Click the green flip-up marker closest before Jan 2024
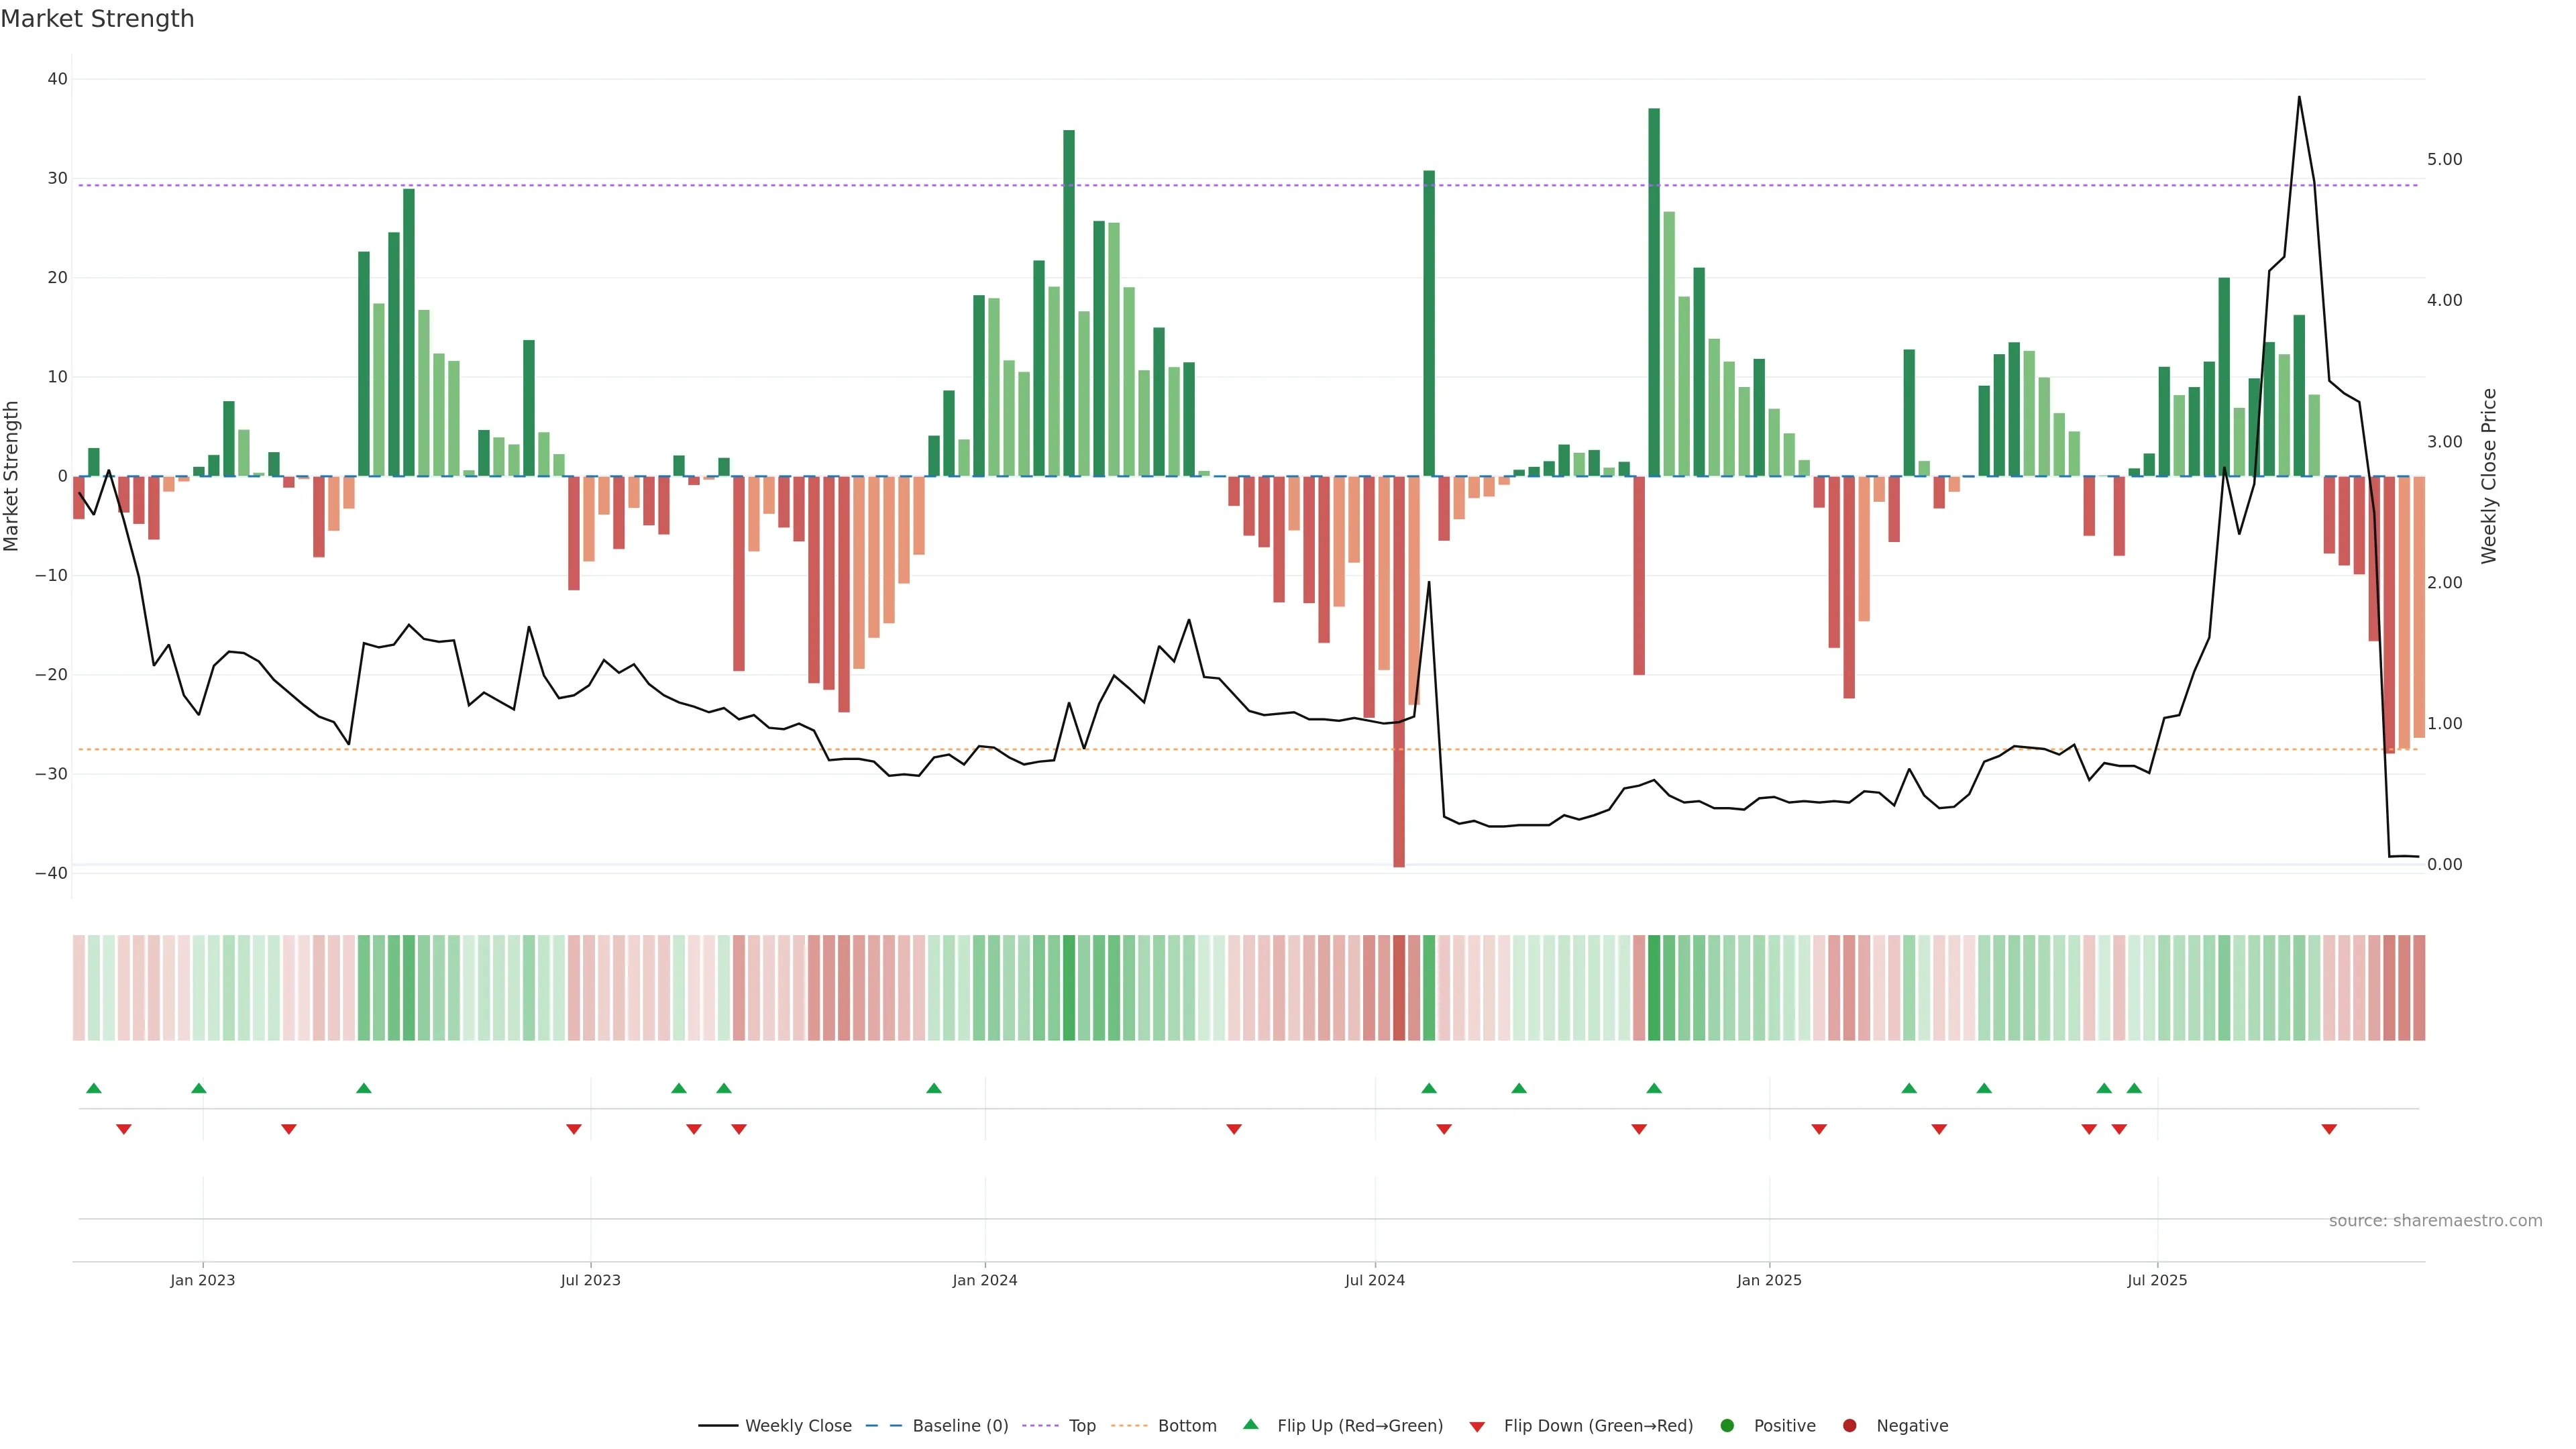 [934, 1088]
